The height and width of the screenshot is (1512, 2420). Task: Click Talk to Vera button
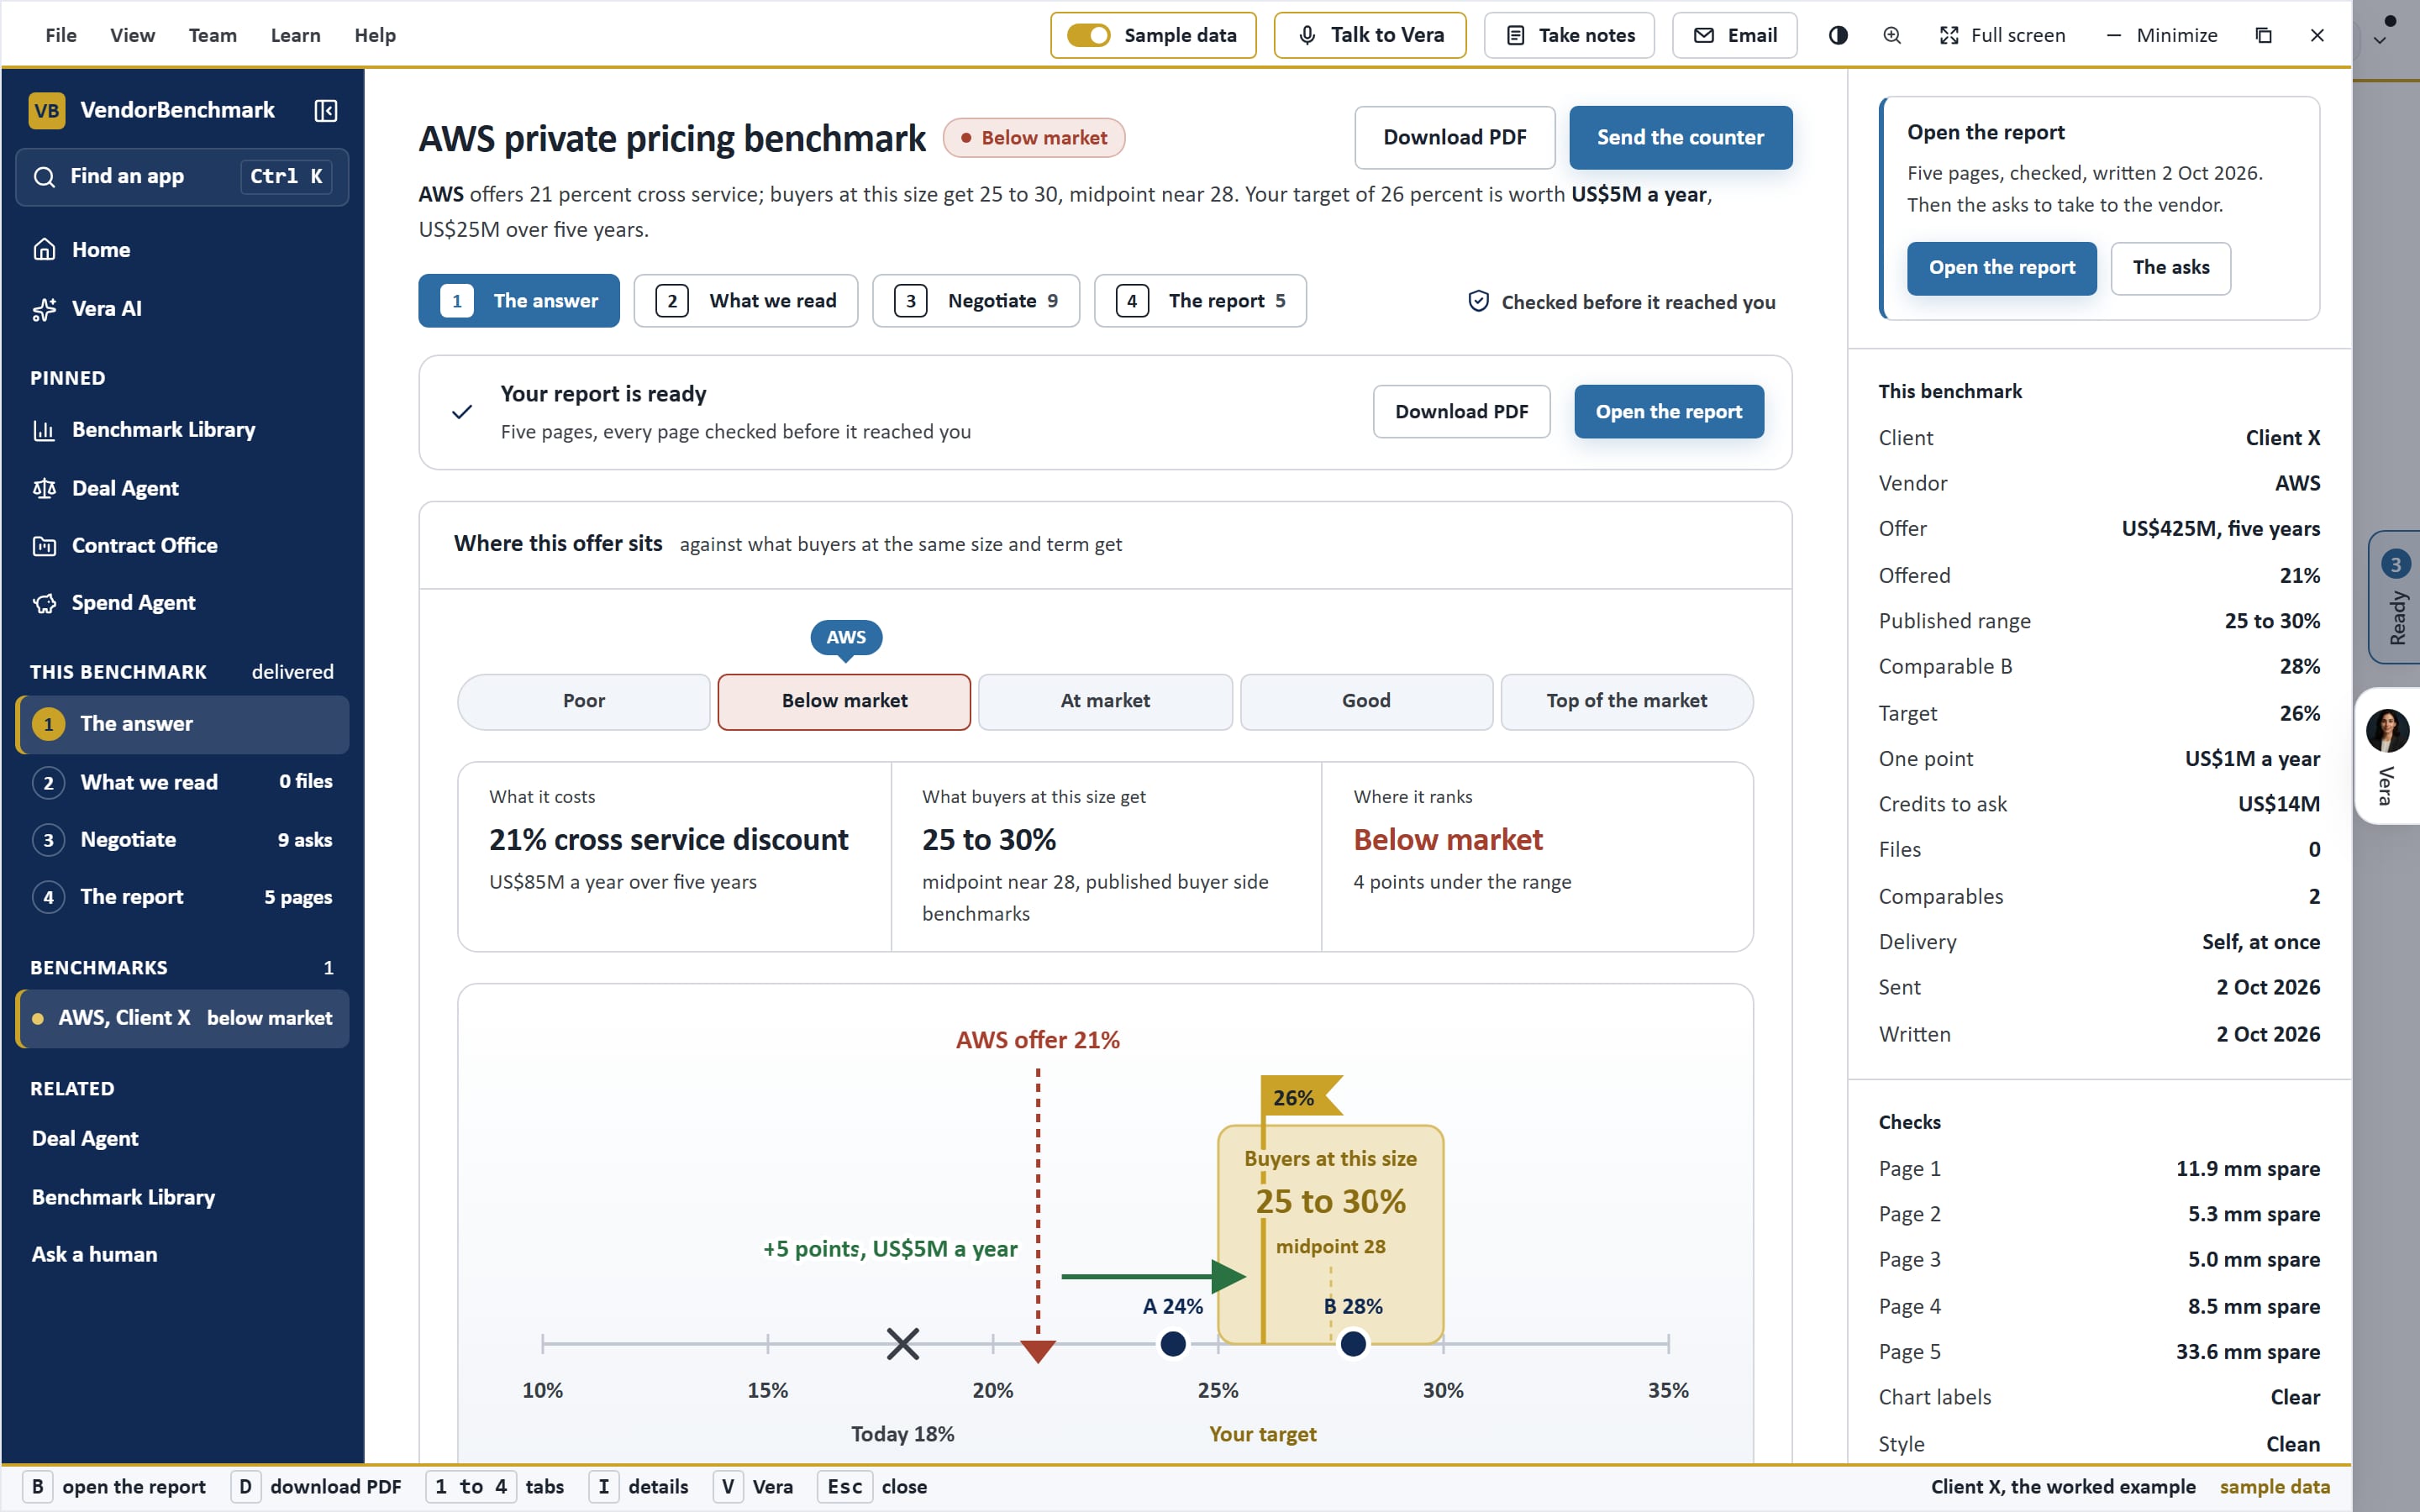(x=1370, y=35)
